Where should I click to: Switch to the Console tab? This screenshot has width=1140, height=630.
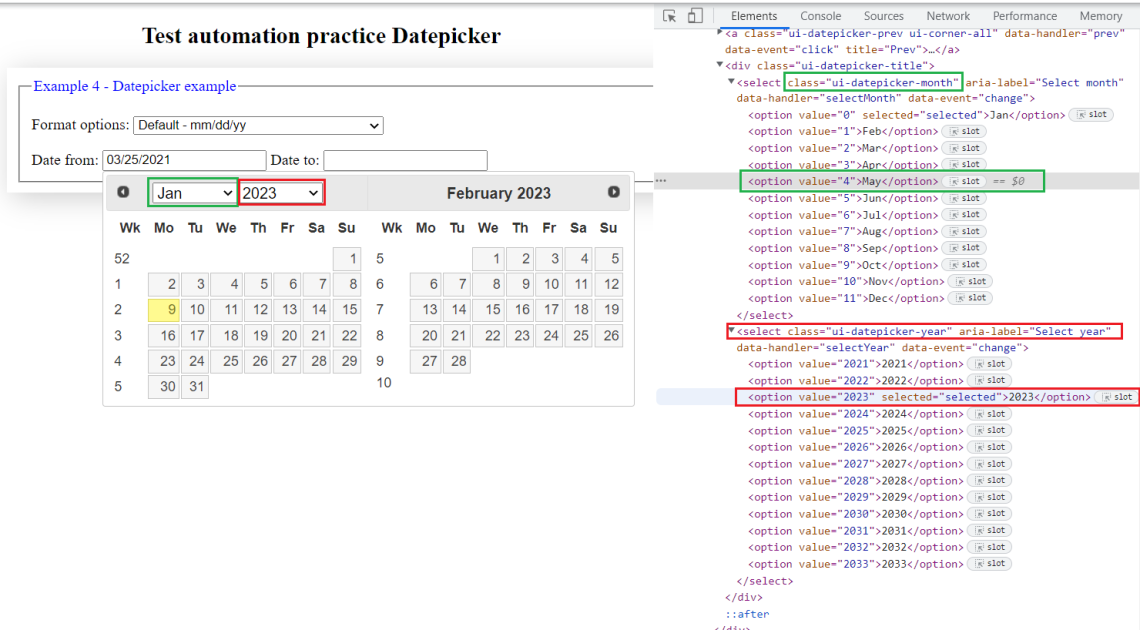pyautogui.click(x=820, y=16)
